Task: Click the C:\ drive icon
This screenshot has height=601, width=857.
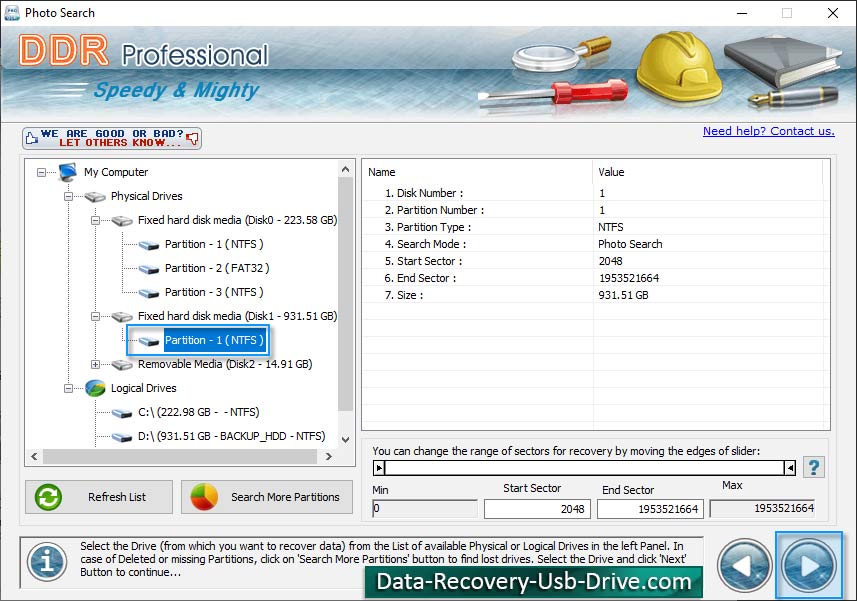Action: coord(122,413)
